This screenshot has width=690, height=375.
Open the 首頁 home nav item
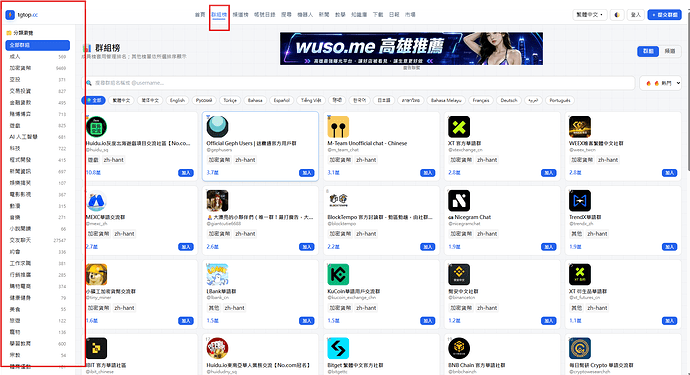(200, 15)
